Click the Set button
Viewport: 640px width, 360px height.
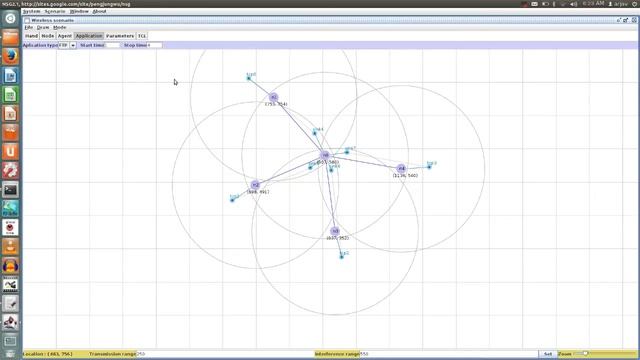point(547,354)
